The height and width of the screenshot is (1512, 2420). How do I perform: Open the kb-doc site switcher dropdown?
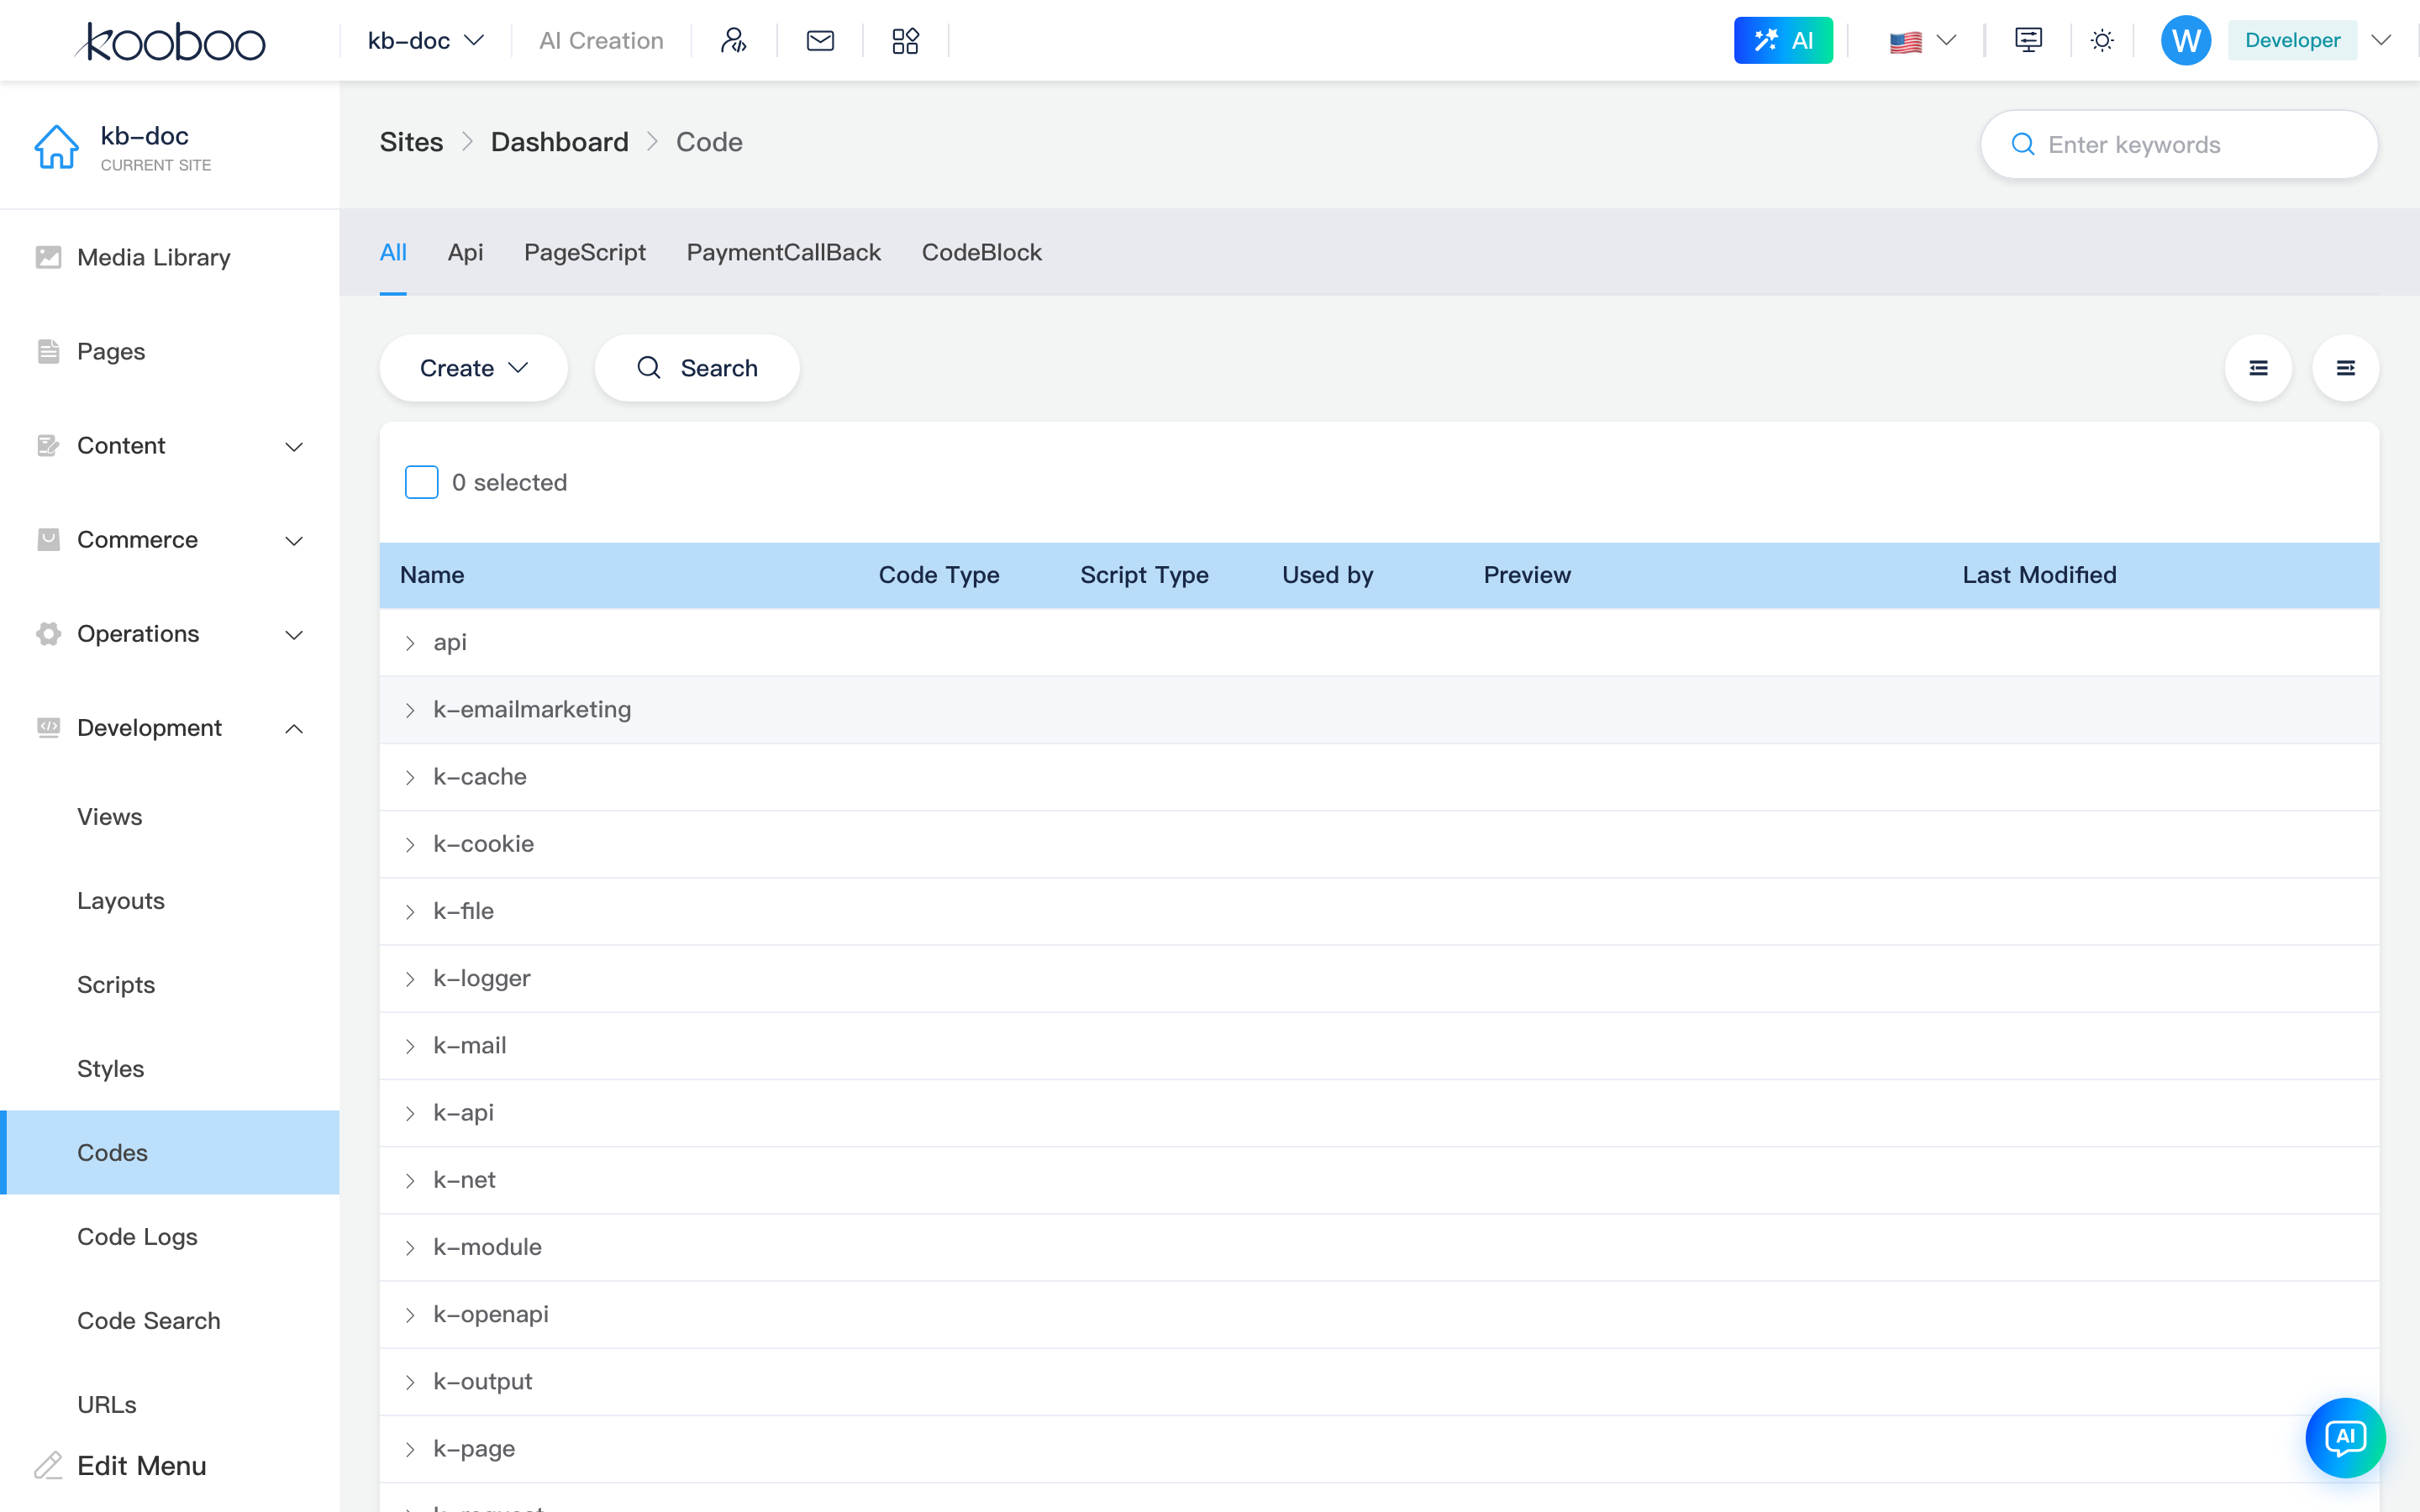[x=426, y=41]
